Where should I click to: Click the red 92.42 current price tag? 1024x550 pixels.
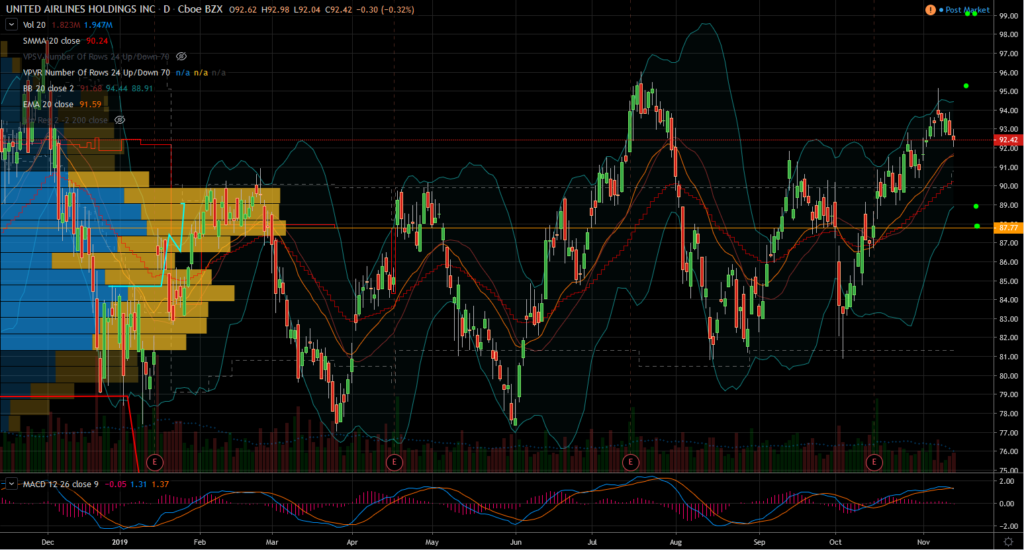click(1007, 140)
